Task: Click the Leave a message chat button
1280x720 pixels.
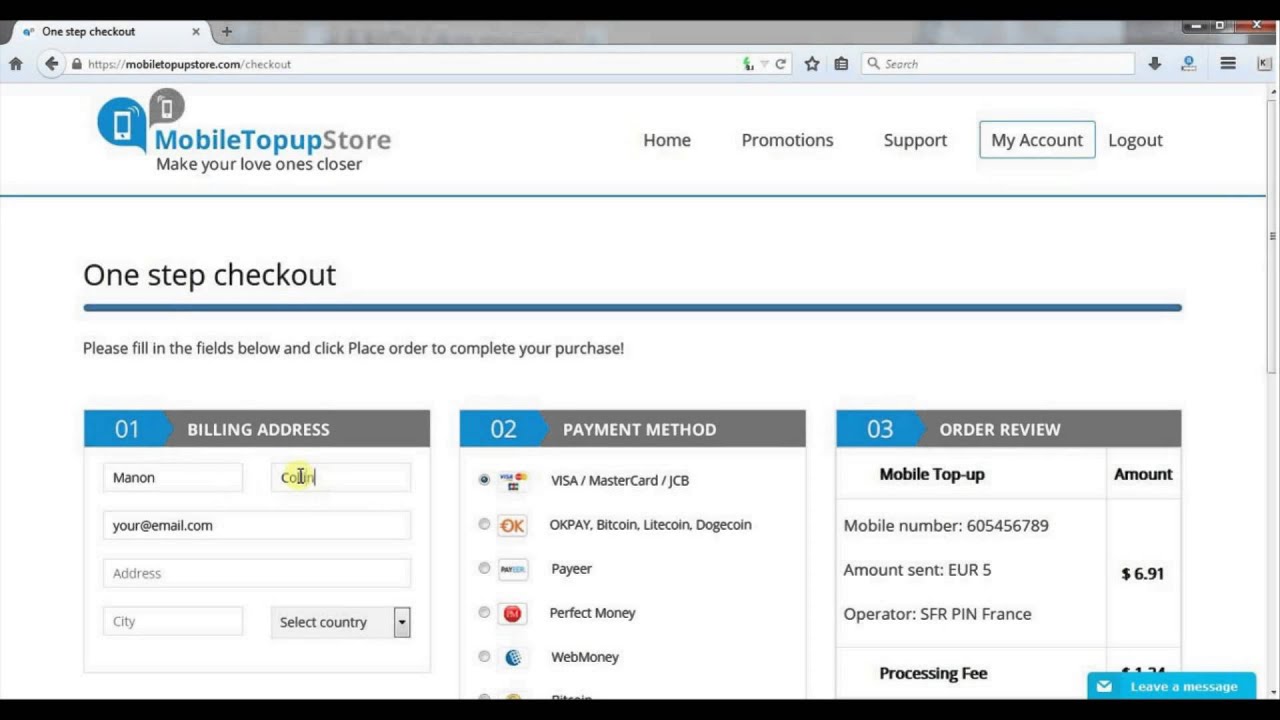Action: [x=1171, y=686]
